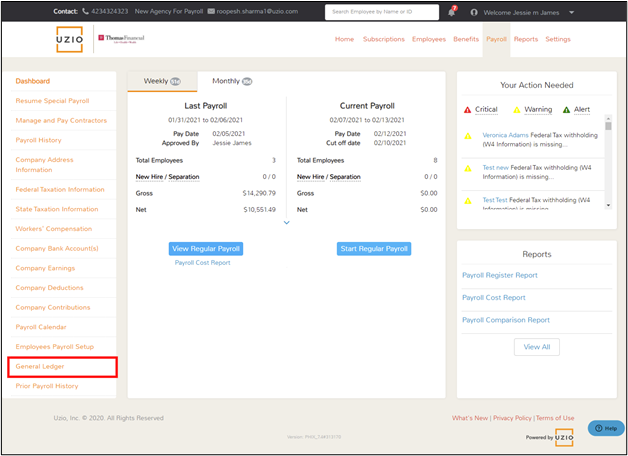Image resolution: width=628 pixels, height=456 pixels.
Task: Expand payroll details with blue chevron
Action: pyautogui.click(x=287, y=223)
